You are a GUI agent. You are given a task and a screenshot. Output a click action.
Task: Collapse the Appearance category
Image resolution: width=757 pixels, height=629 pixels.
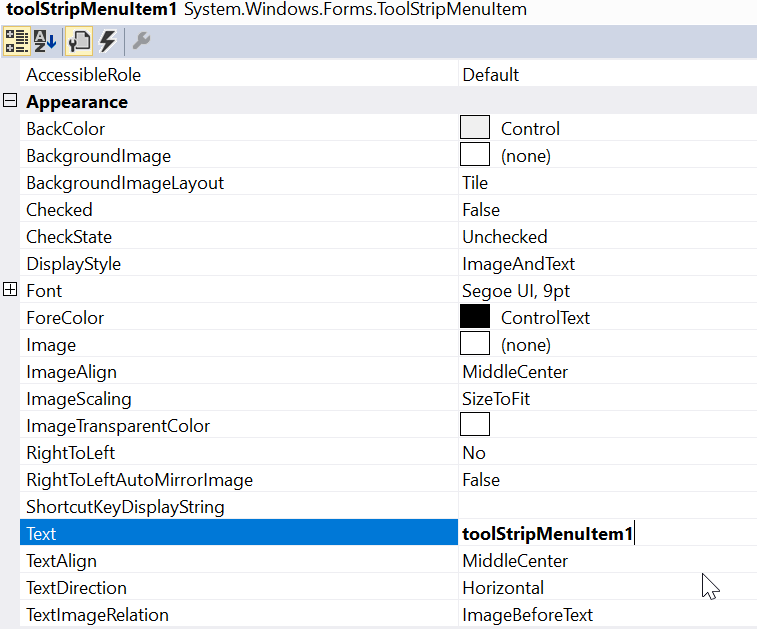[x=11, y=101]
